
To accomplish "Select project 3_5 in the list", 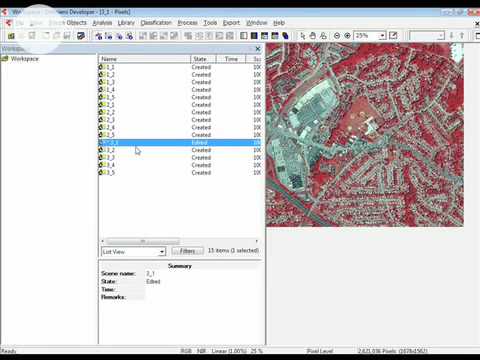I will [179, 173].
